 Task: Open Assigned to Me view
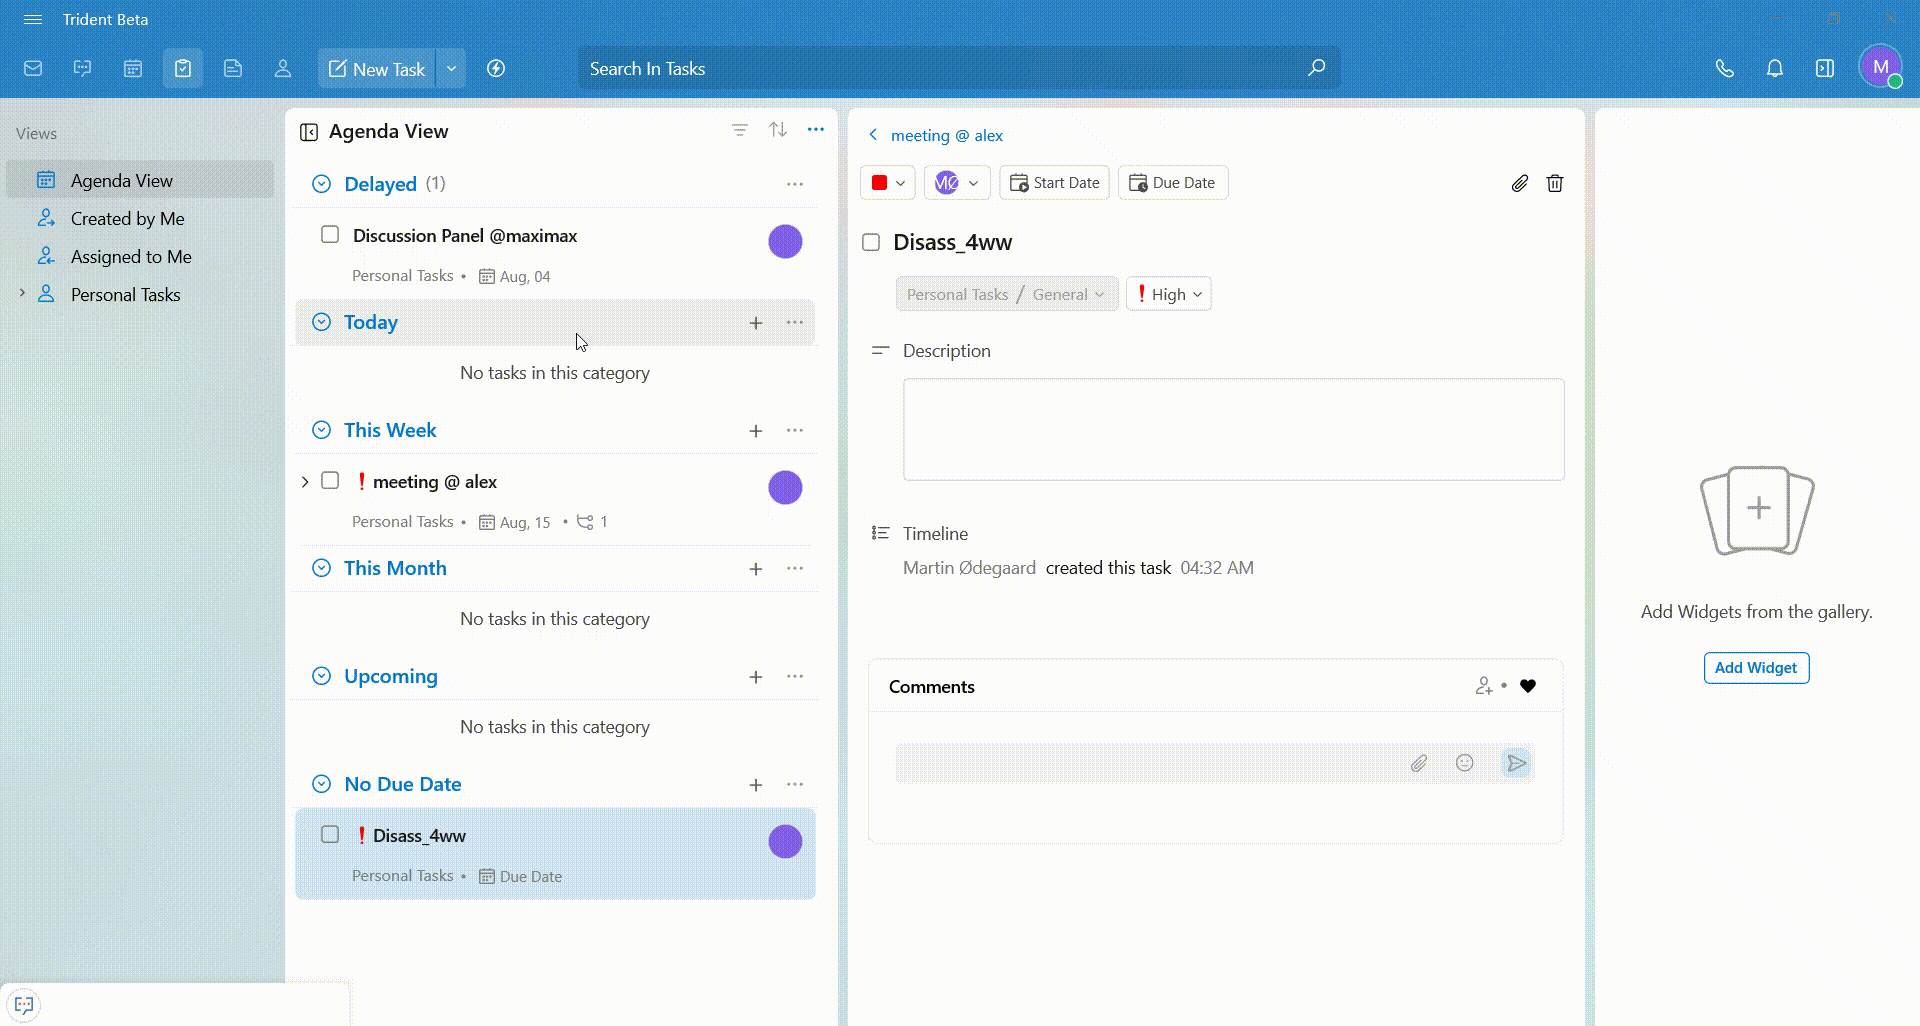pyautogui.click(x=130, y=257)
